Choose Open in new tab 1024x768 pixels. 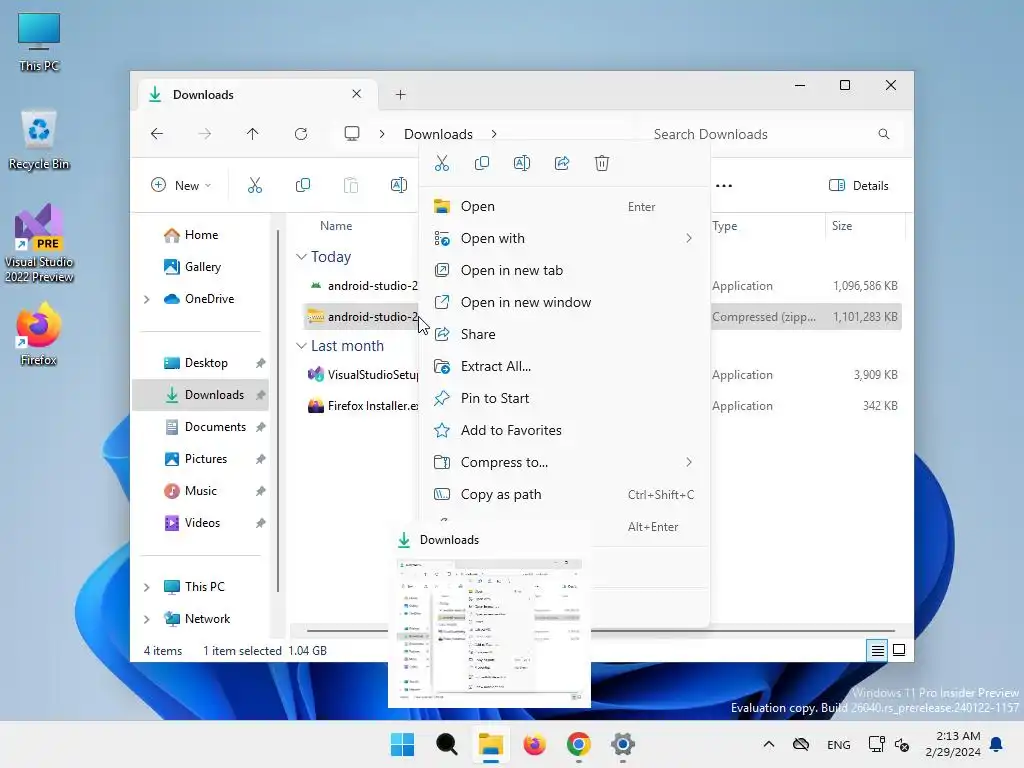(564, 270)
